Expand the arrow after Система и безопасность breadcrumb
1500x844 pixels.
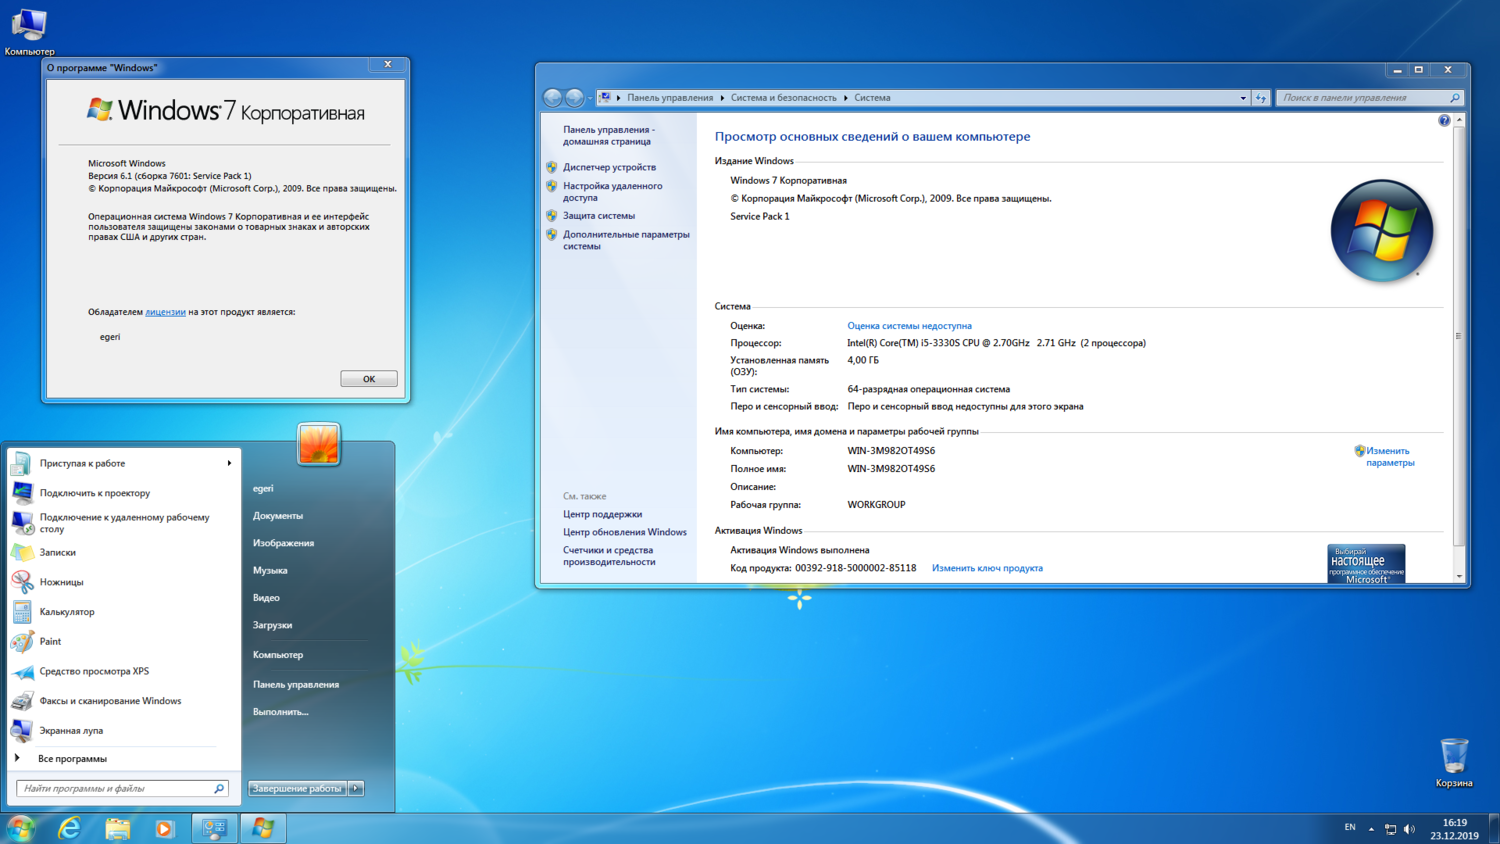click(x=845, y=98)
